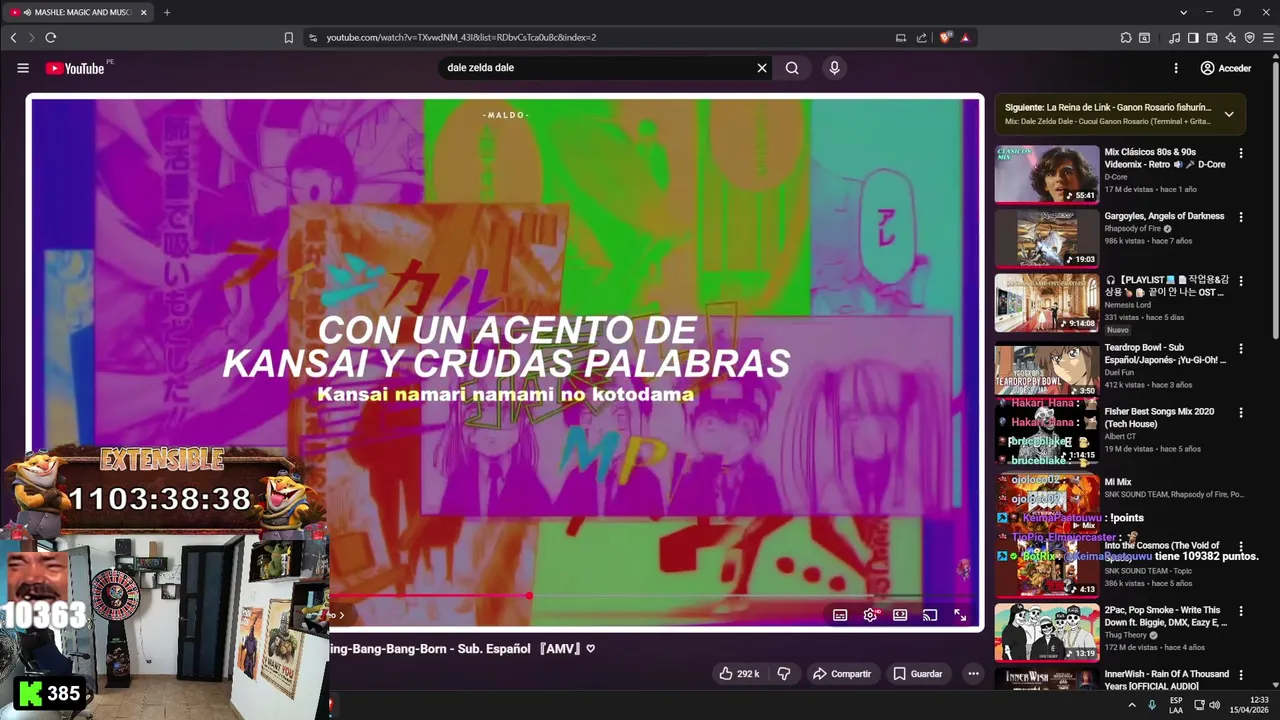1280x720 pixels.
Task: Bookmark this page from the address bar
Action: tap(289, 37)
